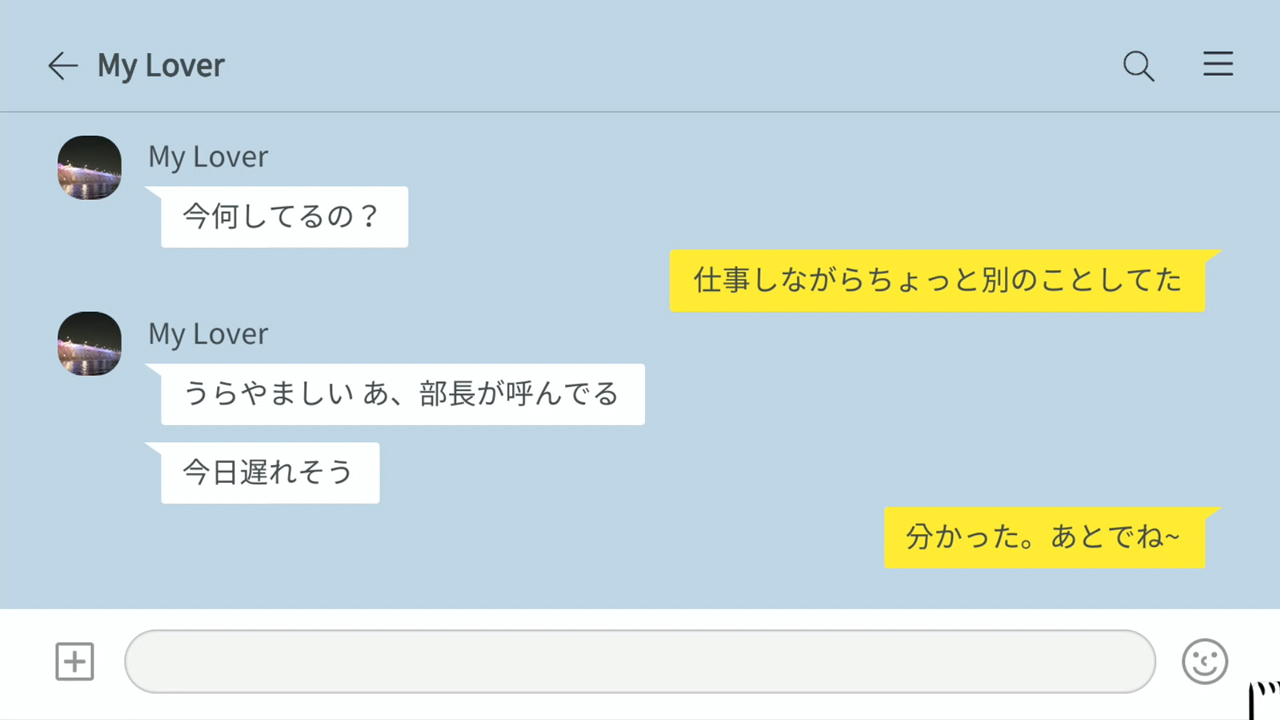
Task: Go back using the left arrow
Action: pos(62,66)
